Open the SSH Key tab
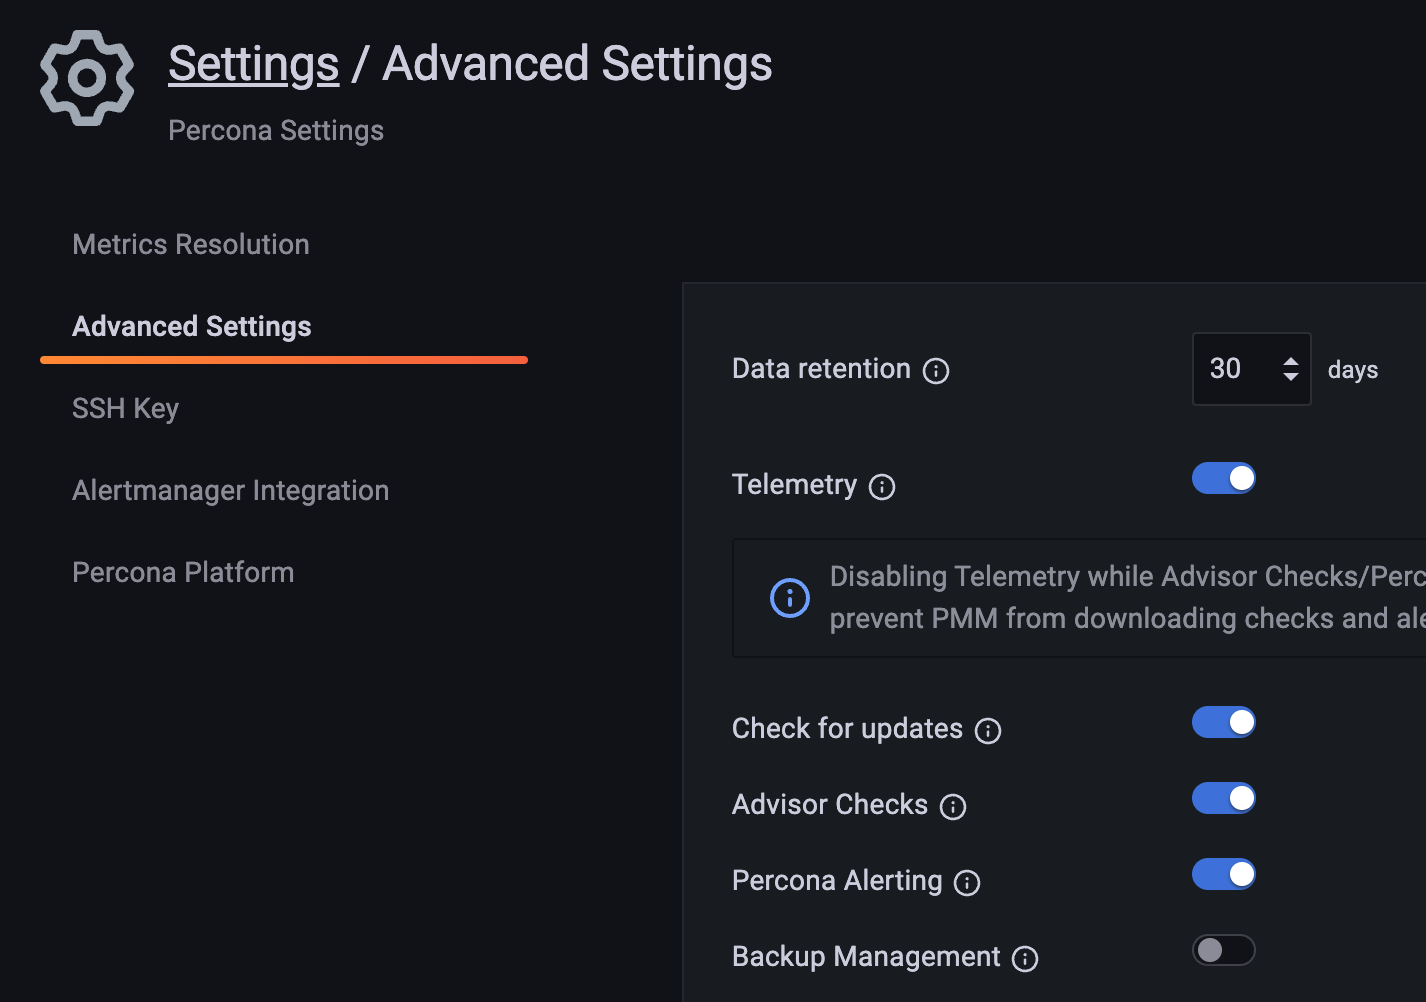This screenshot has height=1002, width=1426. coord(126,408)
